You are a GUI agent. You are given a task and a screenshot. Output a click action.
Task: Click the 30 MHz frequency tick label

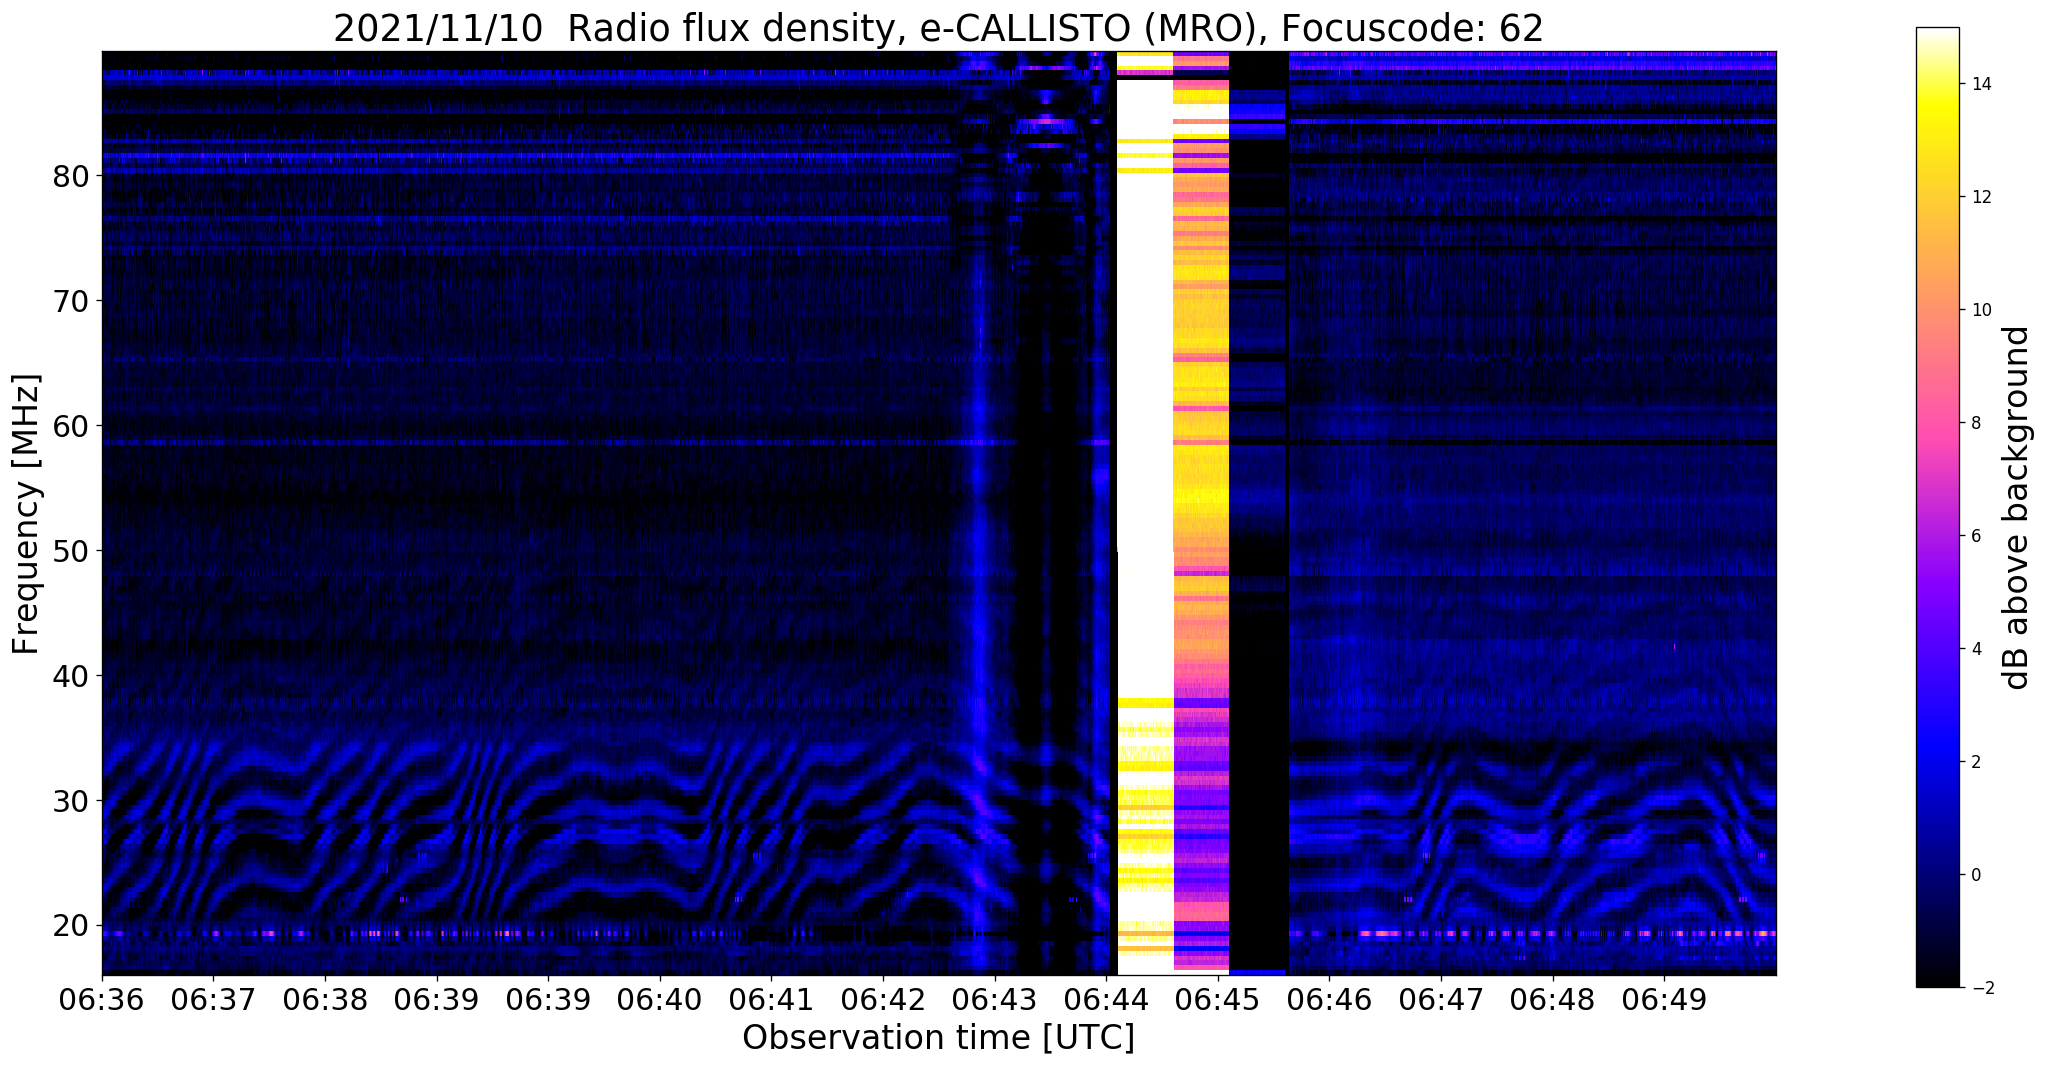point(71,801)
